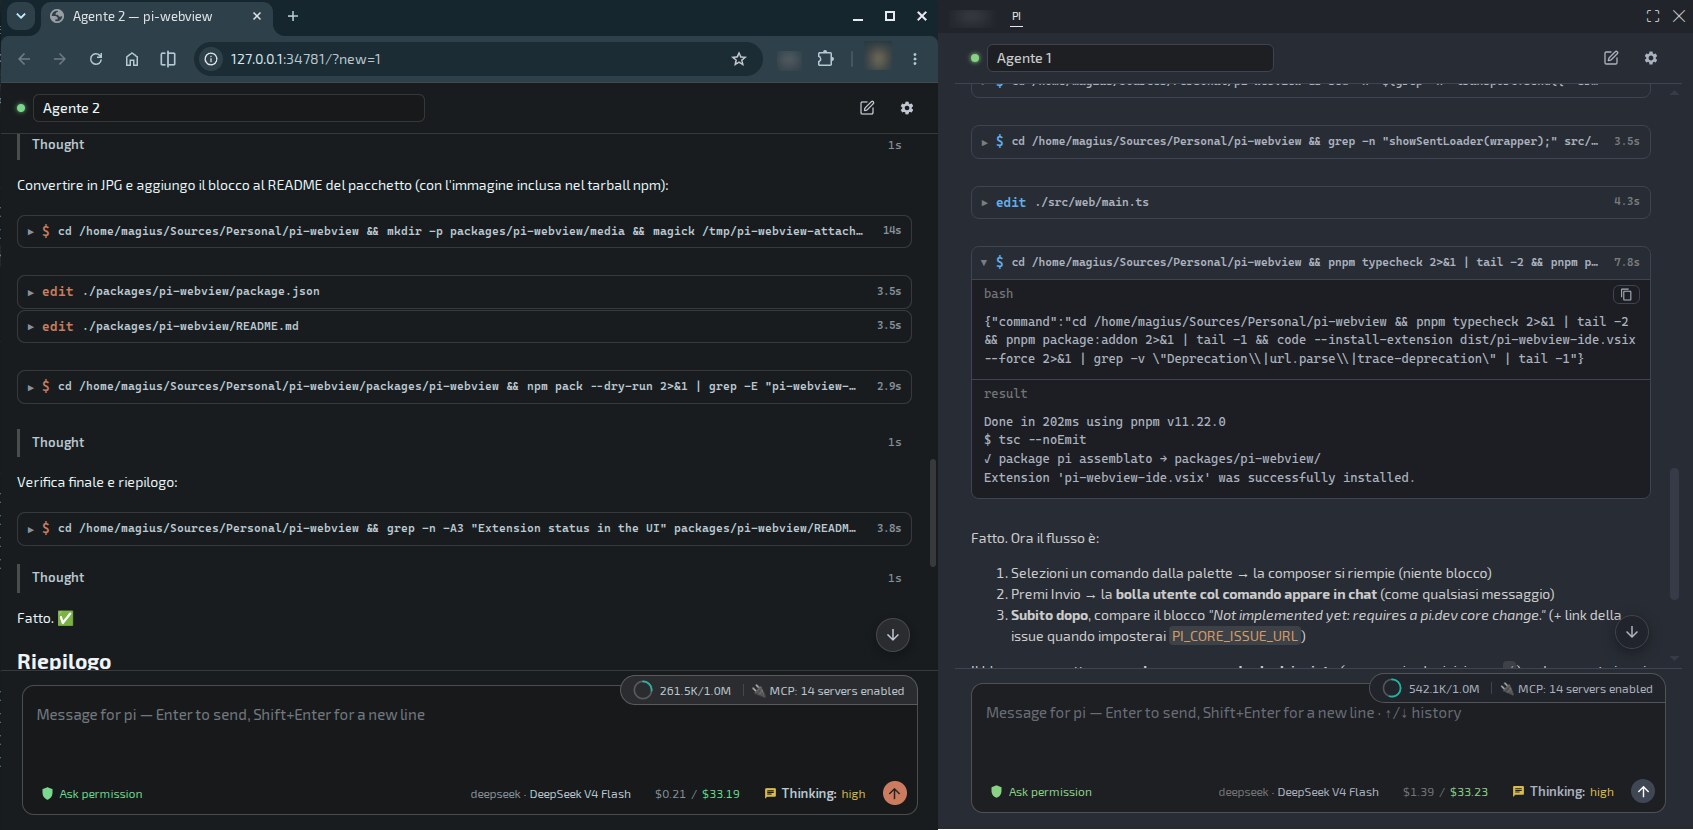
Task: Expand the mkdir -p packages/pi-webview/media command
Action: click(x=464, y=231)
